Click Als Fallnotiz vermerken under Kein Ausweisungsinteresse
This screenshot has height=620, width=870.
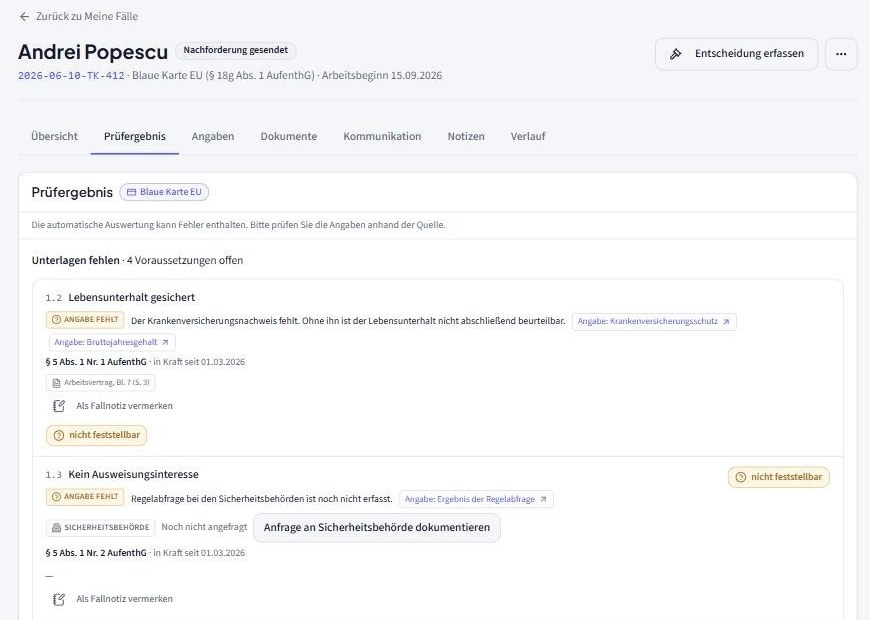pyautogui.click(x=113, y=599)
